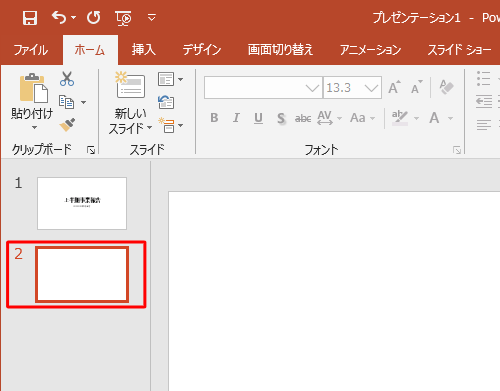Switch to the 挿入 tab
Image resolution: width=500 pixels, height=391 pixels.
(x=144, y=50)
